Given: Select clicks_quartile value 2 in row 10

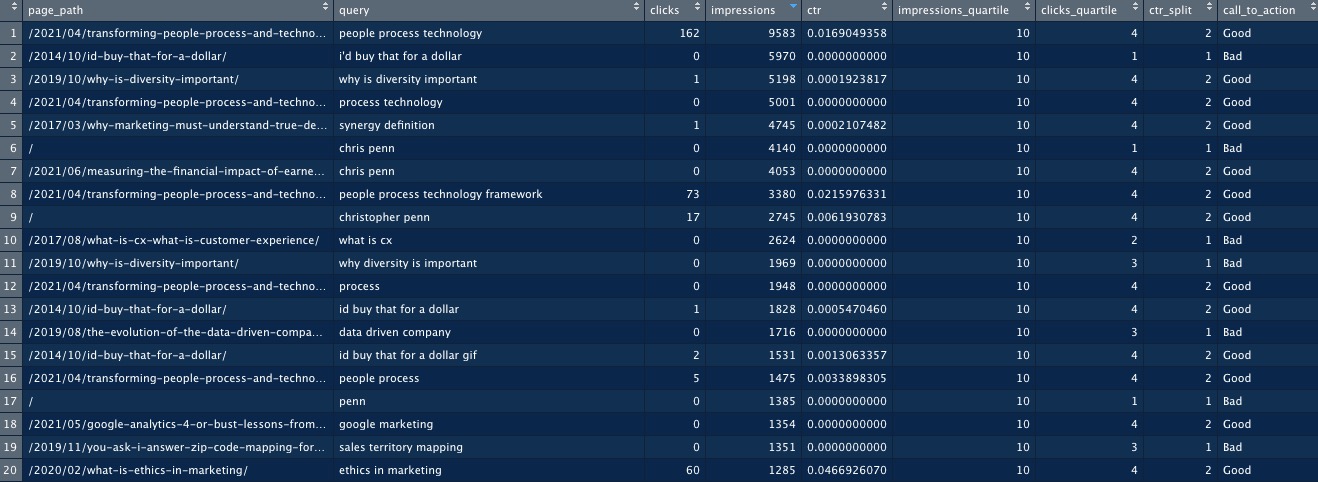Looking at the screenshot, I should 1136,240.
